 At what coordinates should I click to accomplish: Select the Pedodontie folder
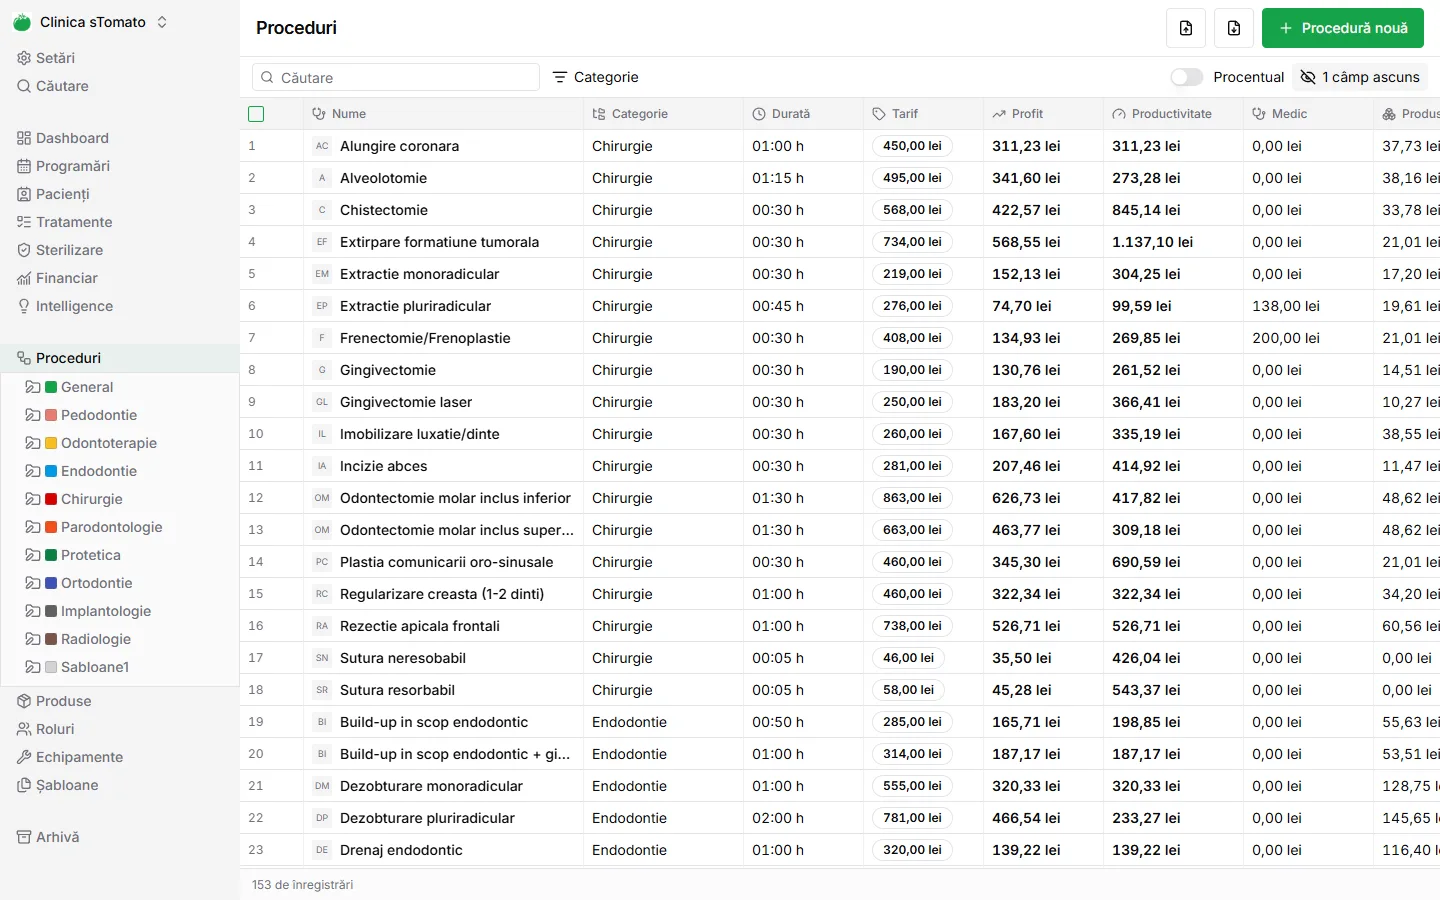click(x=99, y=415)
